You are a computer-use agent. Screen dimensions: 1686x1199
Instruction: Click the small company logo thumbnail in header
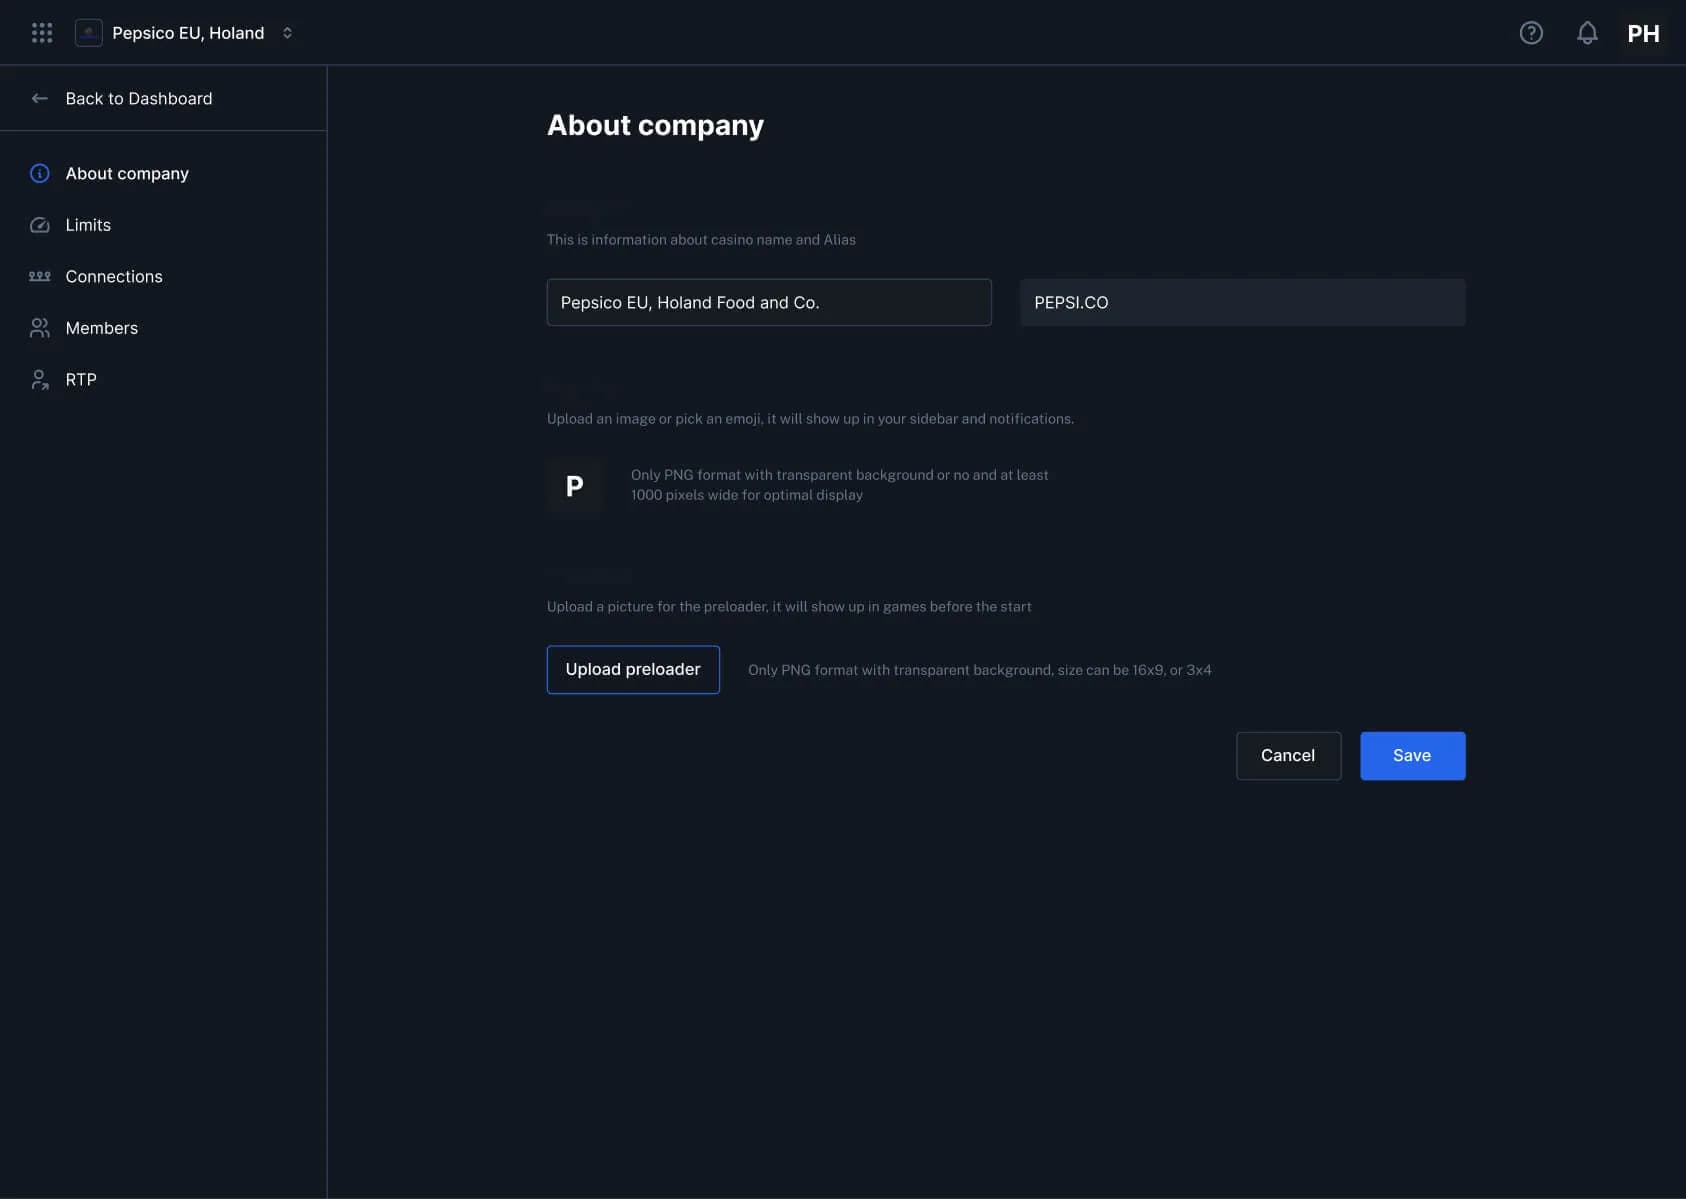click(x=89, y=33)
